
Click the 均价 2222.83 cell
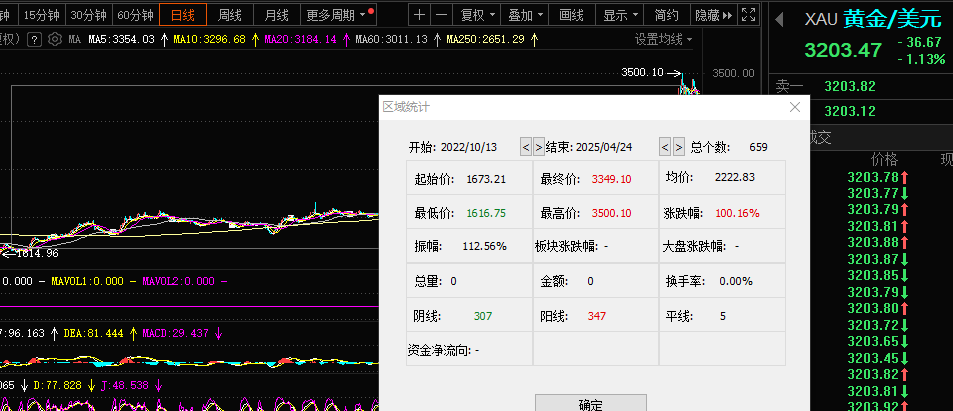(722, 178)
